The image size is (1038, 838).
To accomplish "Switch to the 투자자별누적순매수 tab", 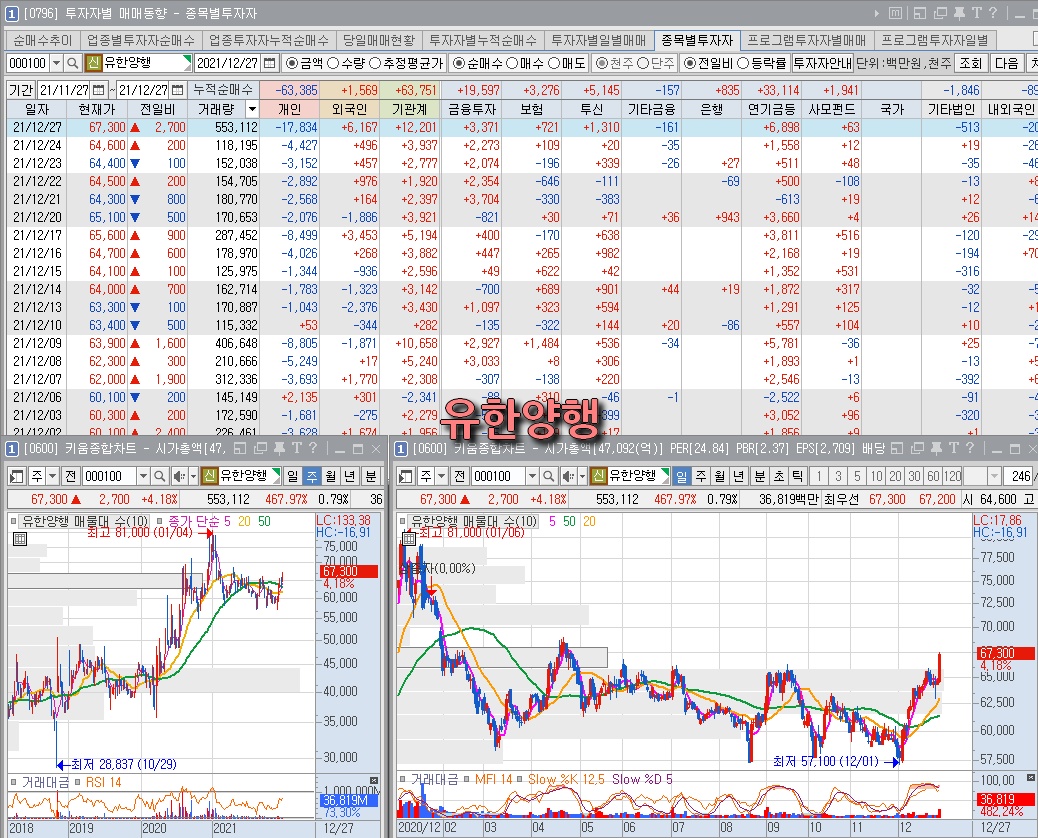I will [483, 40].
